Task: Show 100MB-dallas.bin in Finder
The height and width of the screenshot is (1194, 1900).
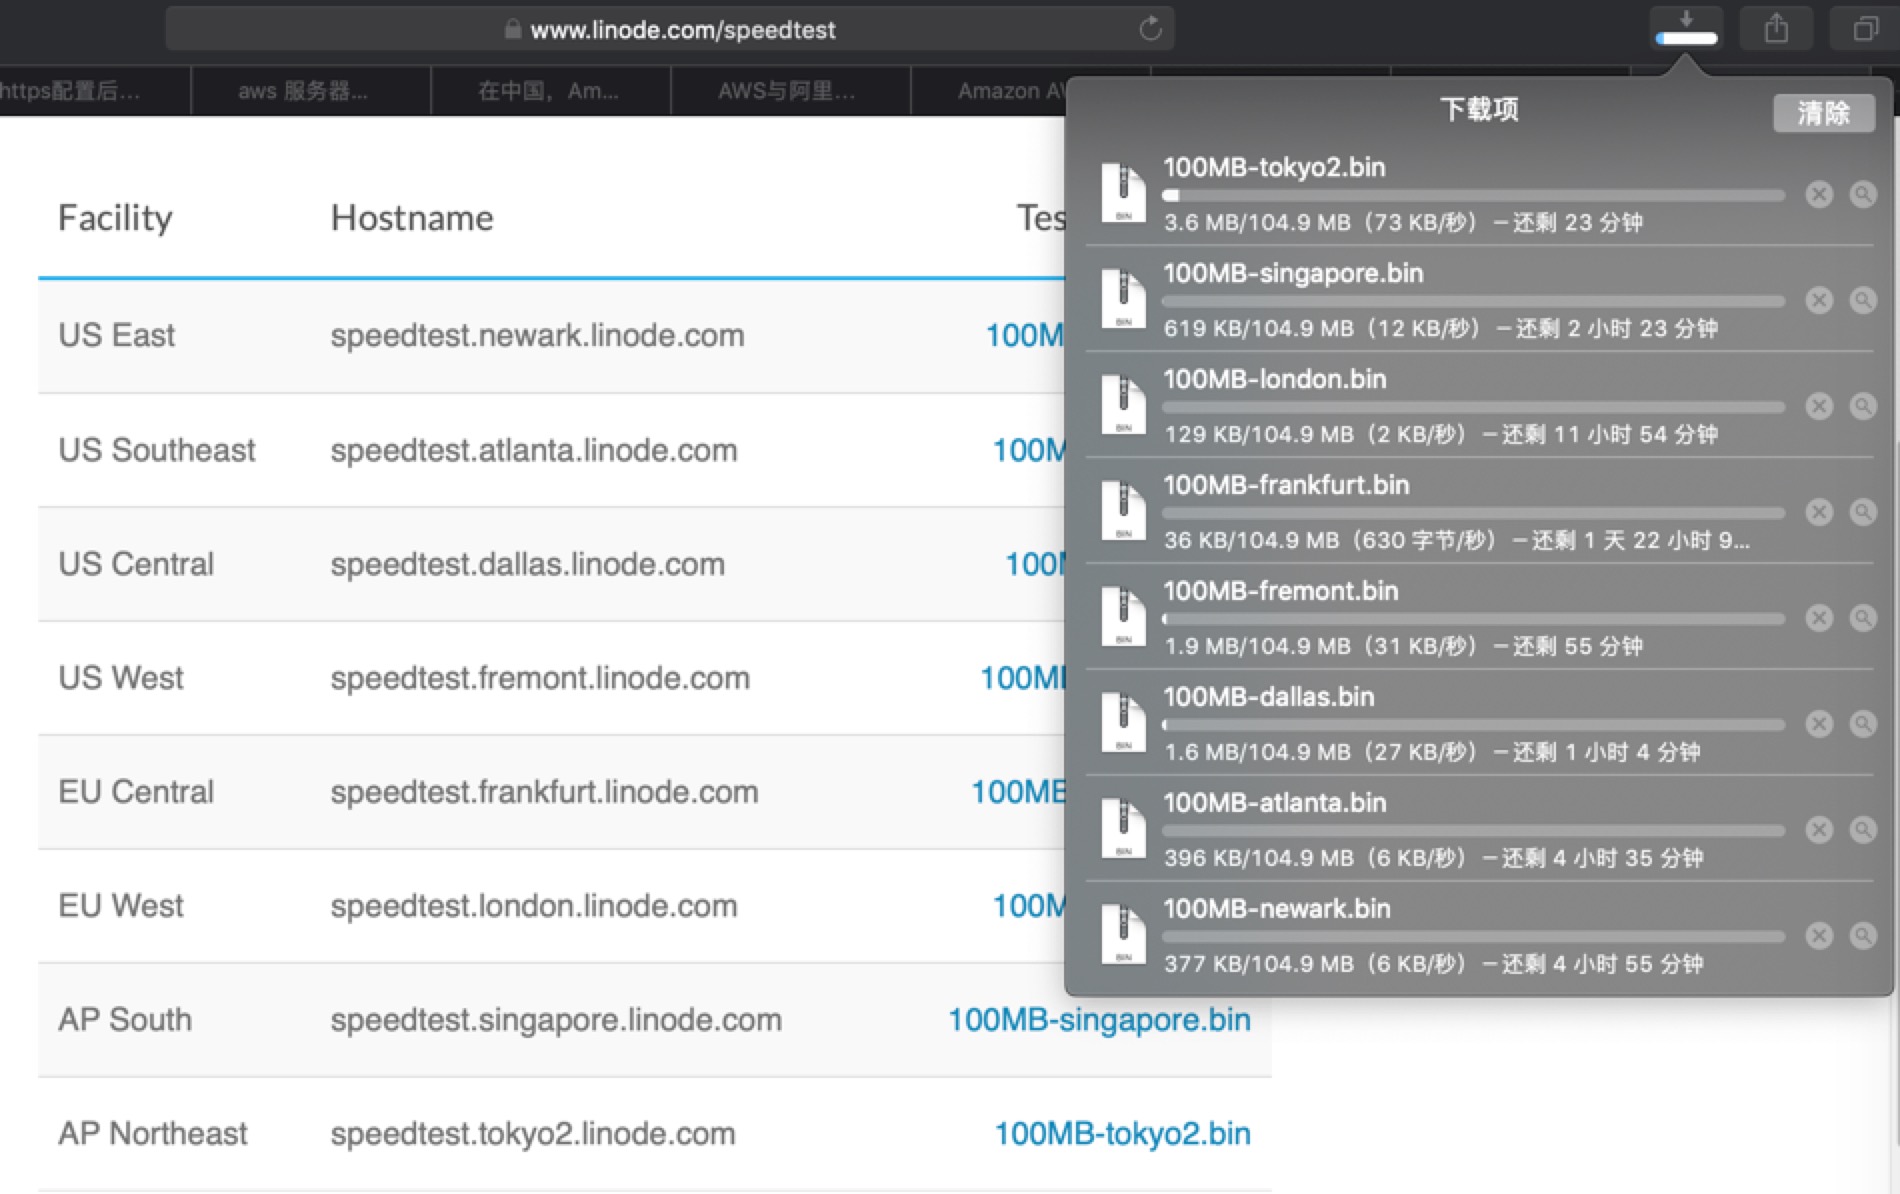Action: tap(1863, 724)
